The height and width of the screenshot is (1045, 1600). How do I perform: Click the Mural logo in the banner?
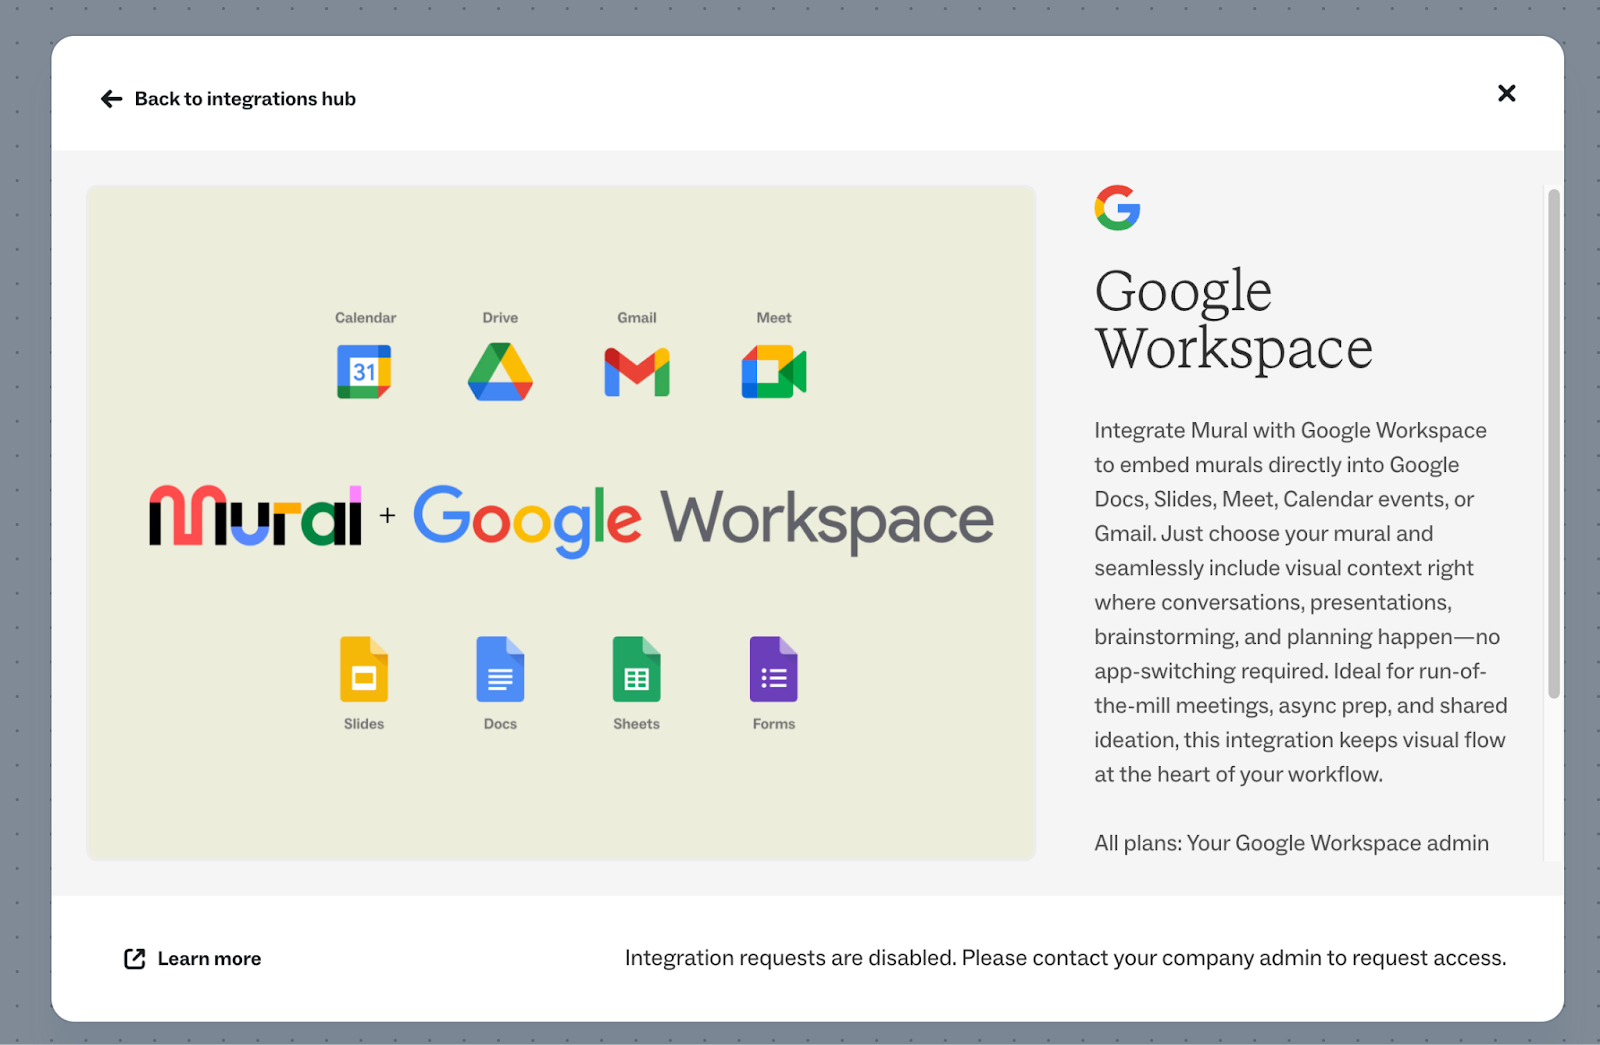[255, 516]
